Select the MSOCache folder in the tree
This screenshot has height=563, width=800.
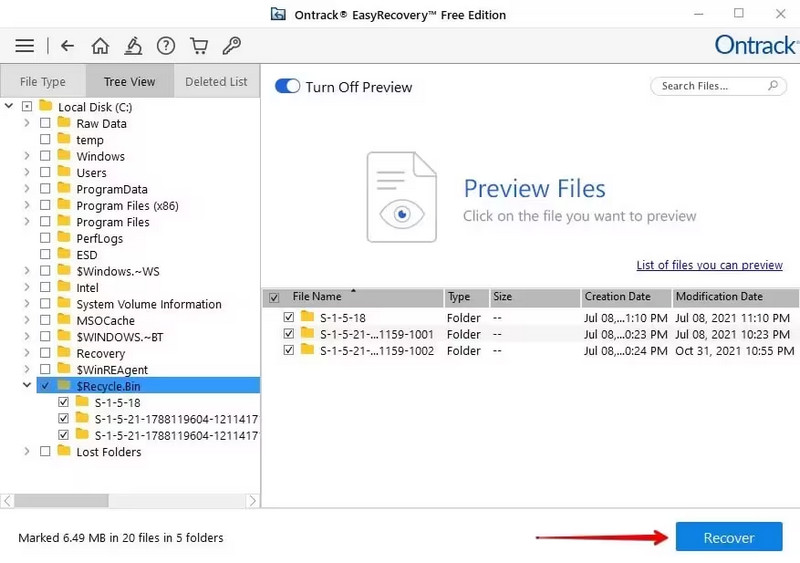coord(106,321)
